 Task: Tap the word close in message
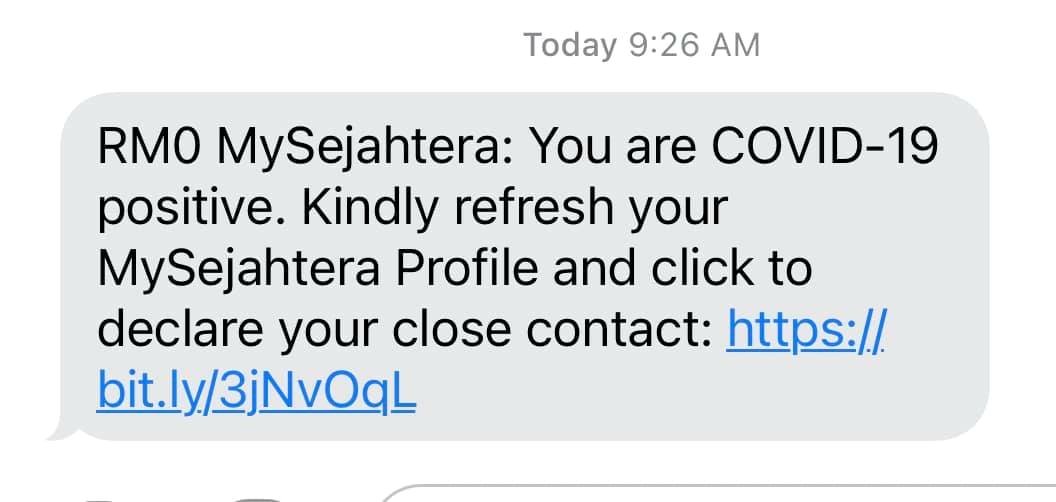(451, 330)
